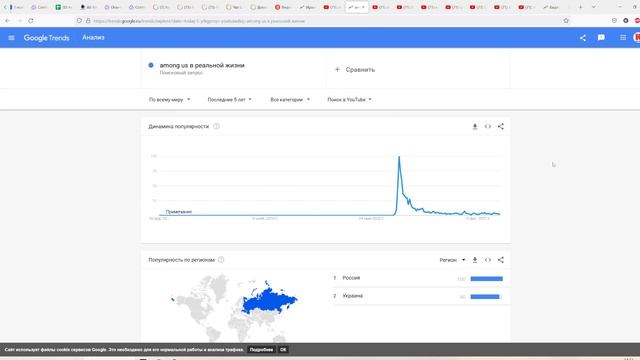The width and height of the screenshot is (640, 360).
Task: Close the active browser tab
Action: (x=363, y=7)
